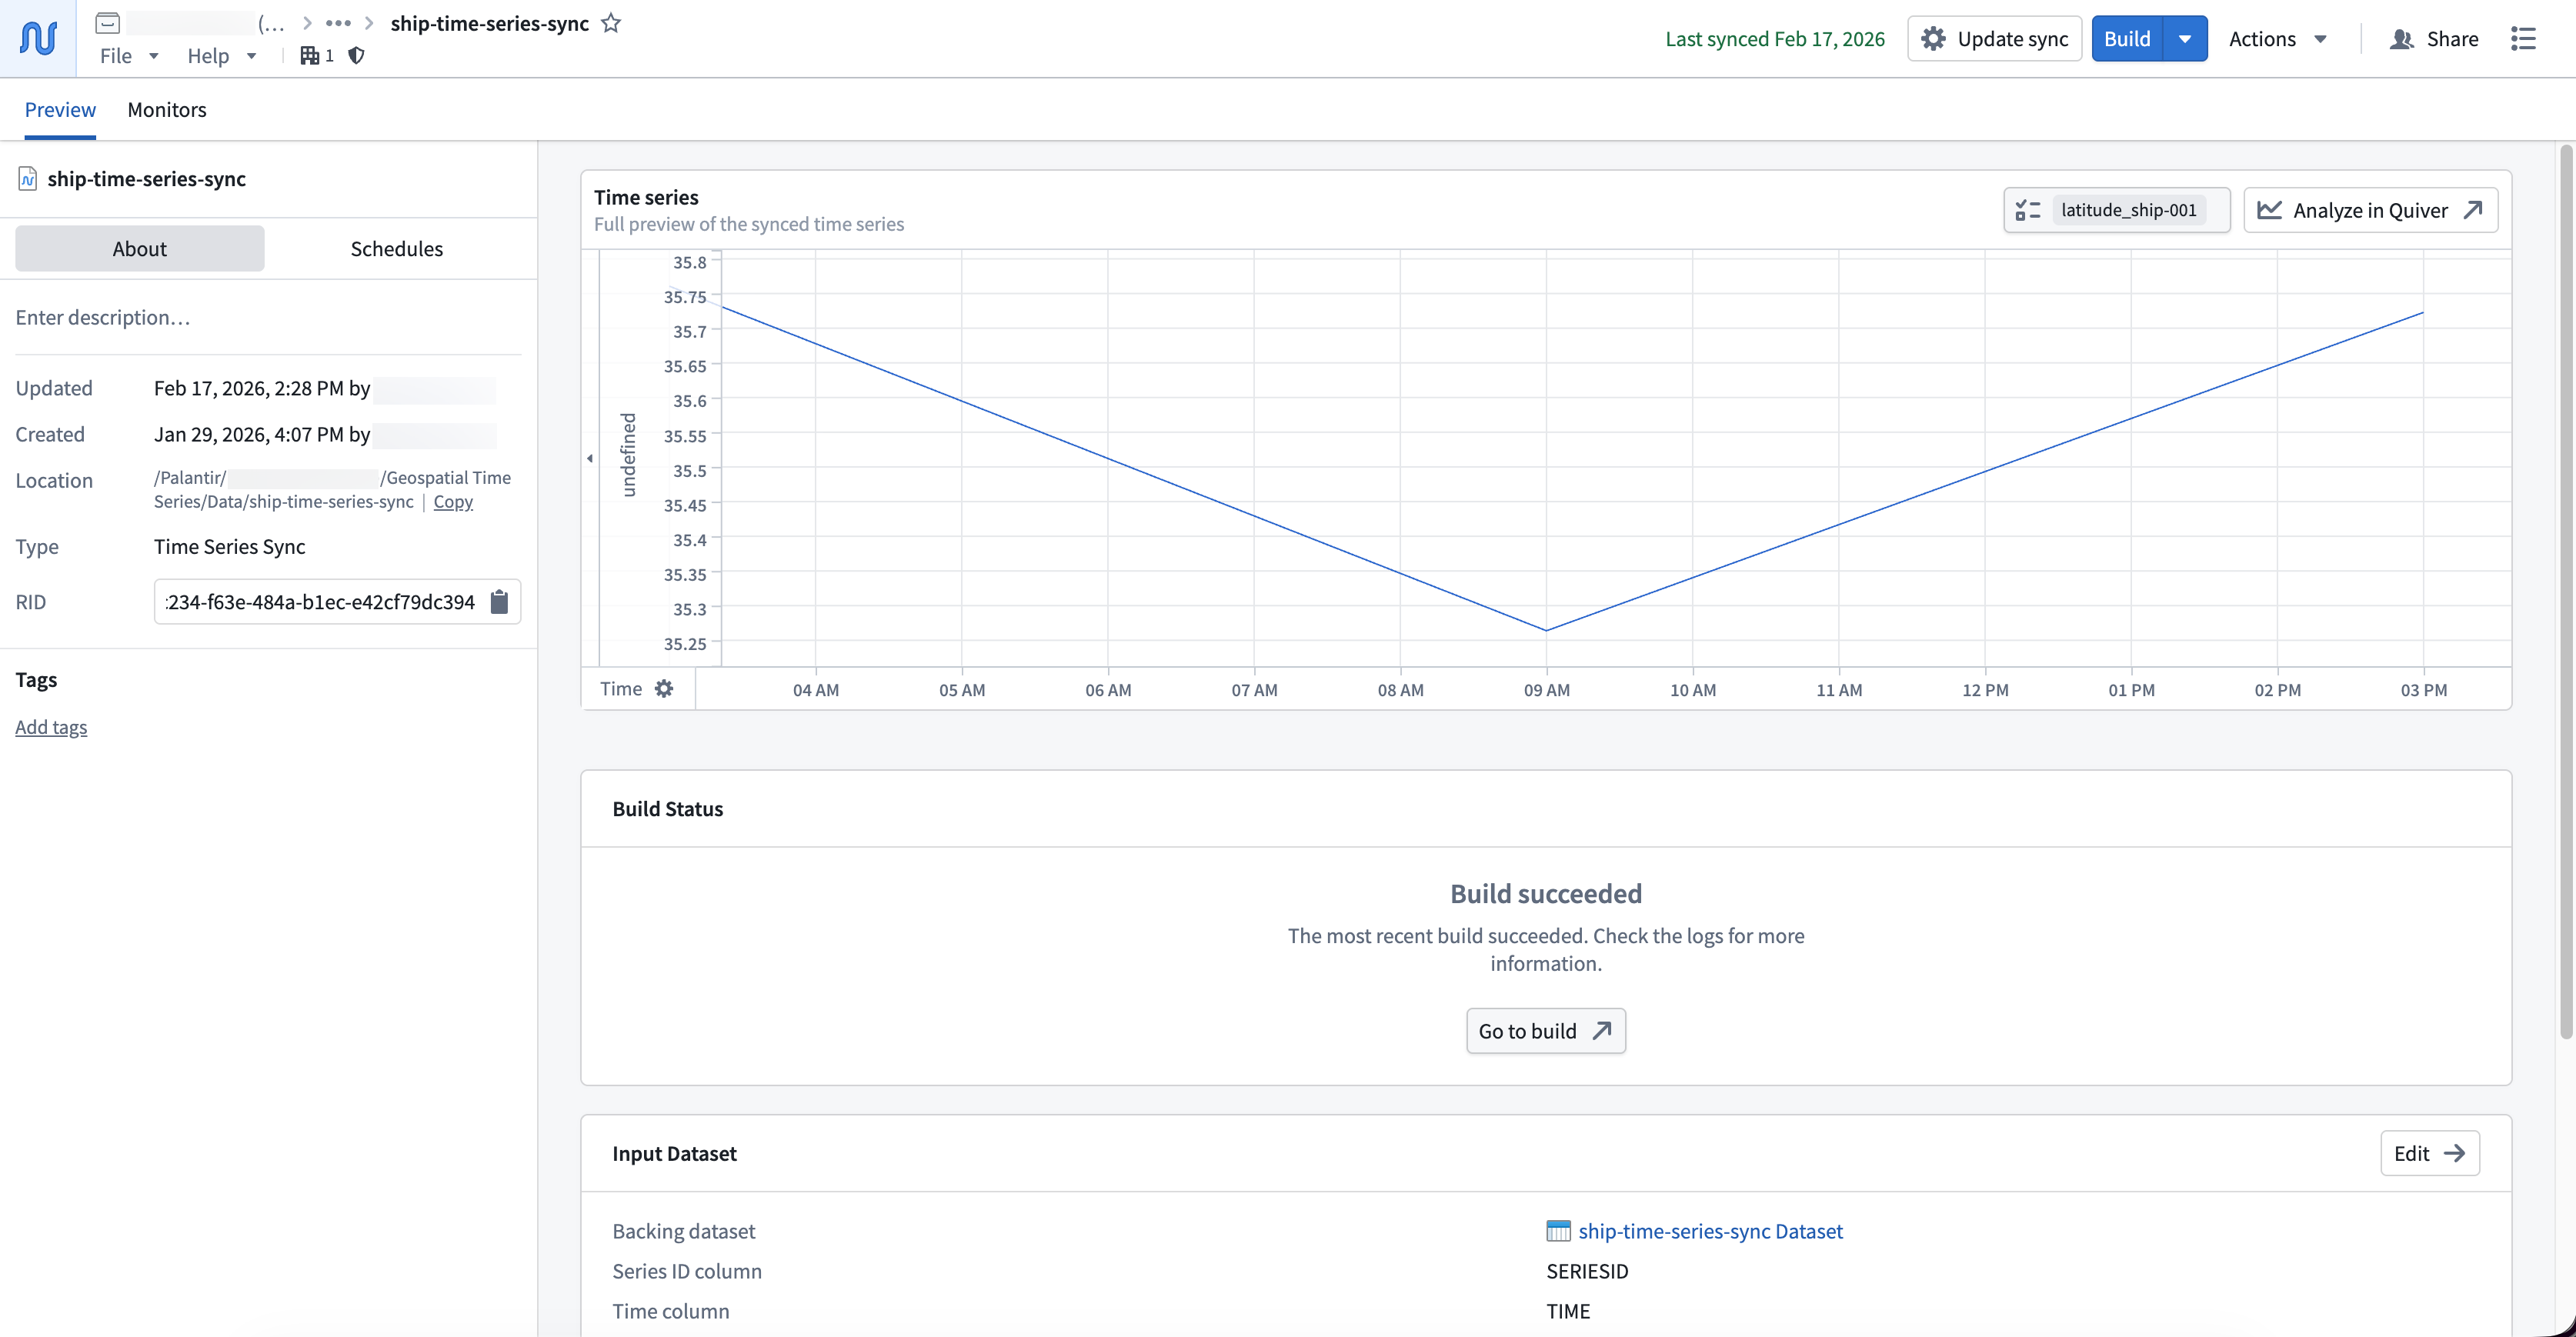The image size is (2576, 1337).
Task: Click the Time axis settings gear
Action: pos(665,688)
